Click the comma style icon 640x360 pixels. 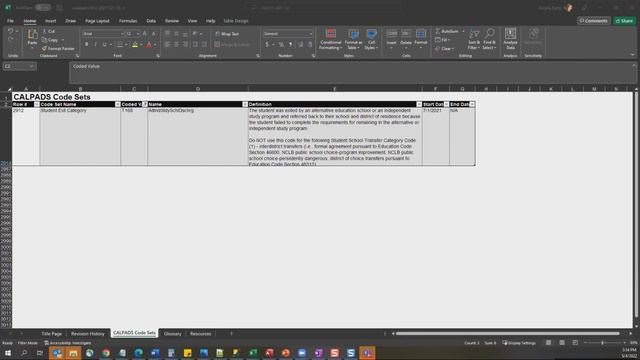291,44
